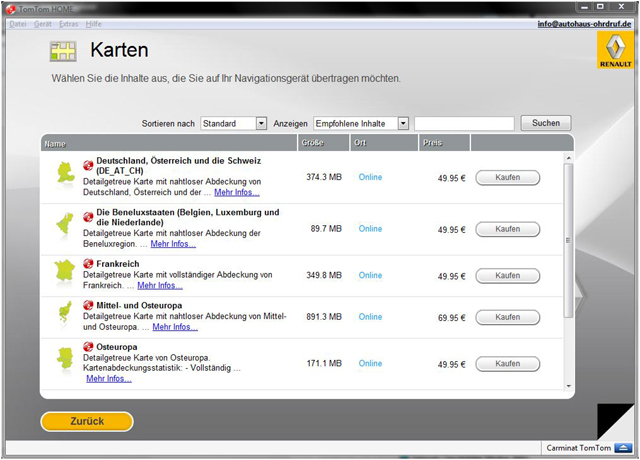640x460 pixels.
Task: Click the Karten header map icon
Action: (63, 51)
